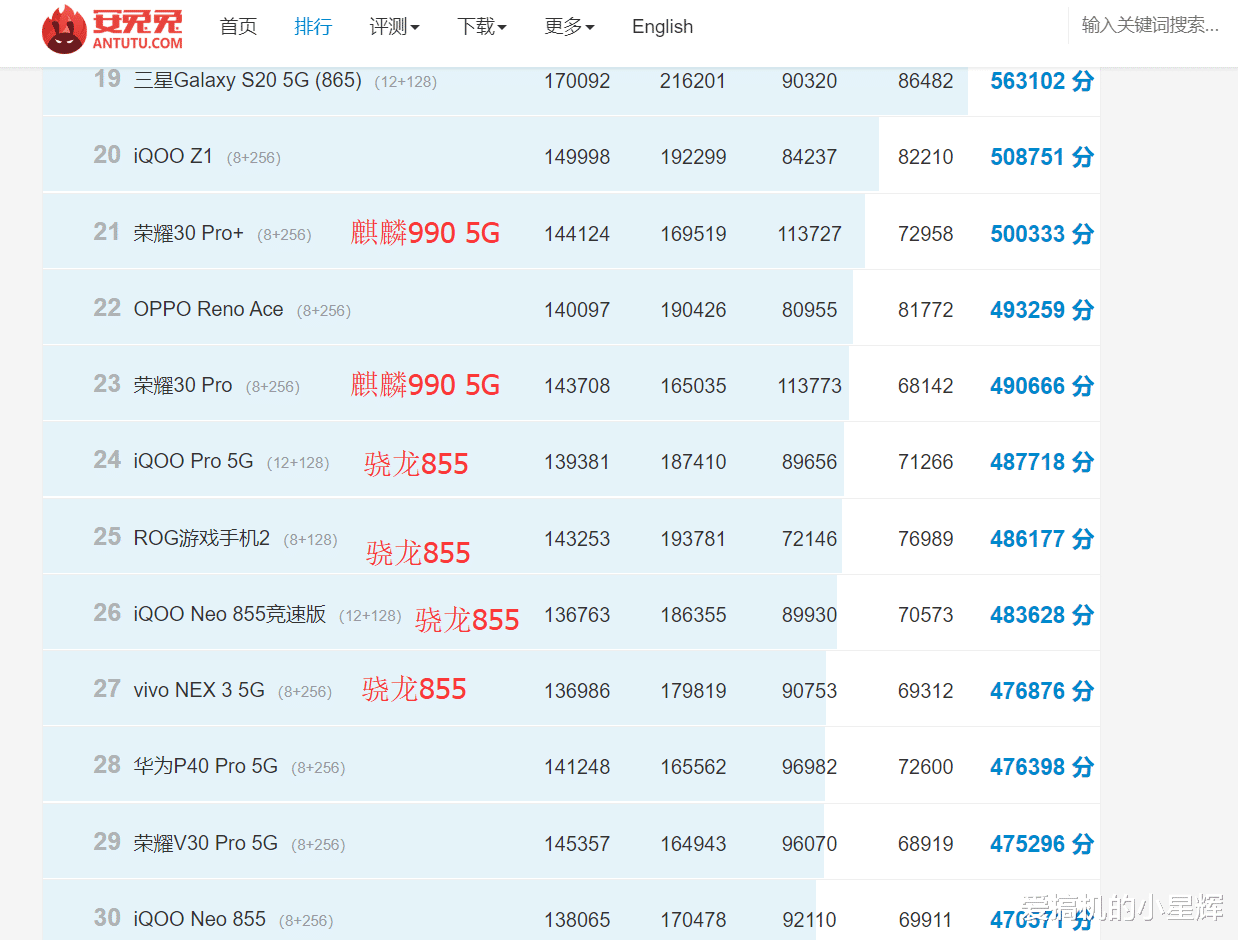This screenshot has height=940, width=1238.
Task: Click the (8+256) spec of iQOO Z1
Action: point(254,158)
